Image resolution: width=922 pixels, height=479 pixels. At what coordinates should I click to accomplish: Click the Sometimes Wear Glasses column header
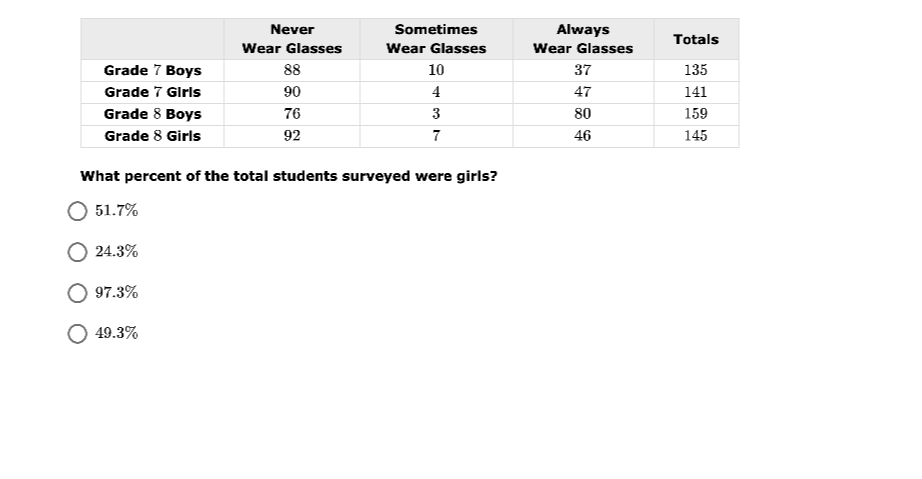click(436, 39)
